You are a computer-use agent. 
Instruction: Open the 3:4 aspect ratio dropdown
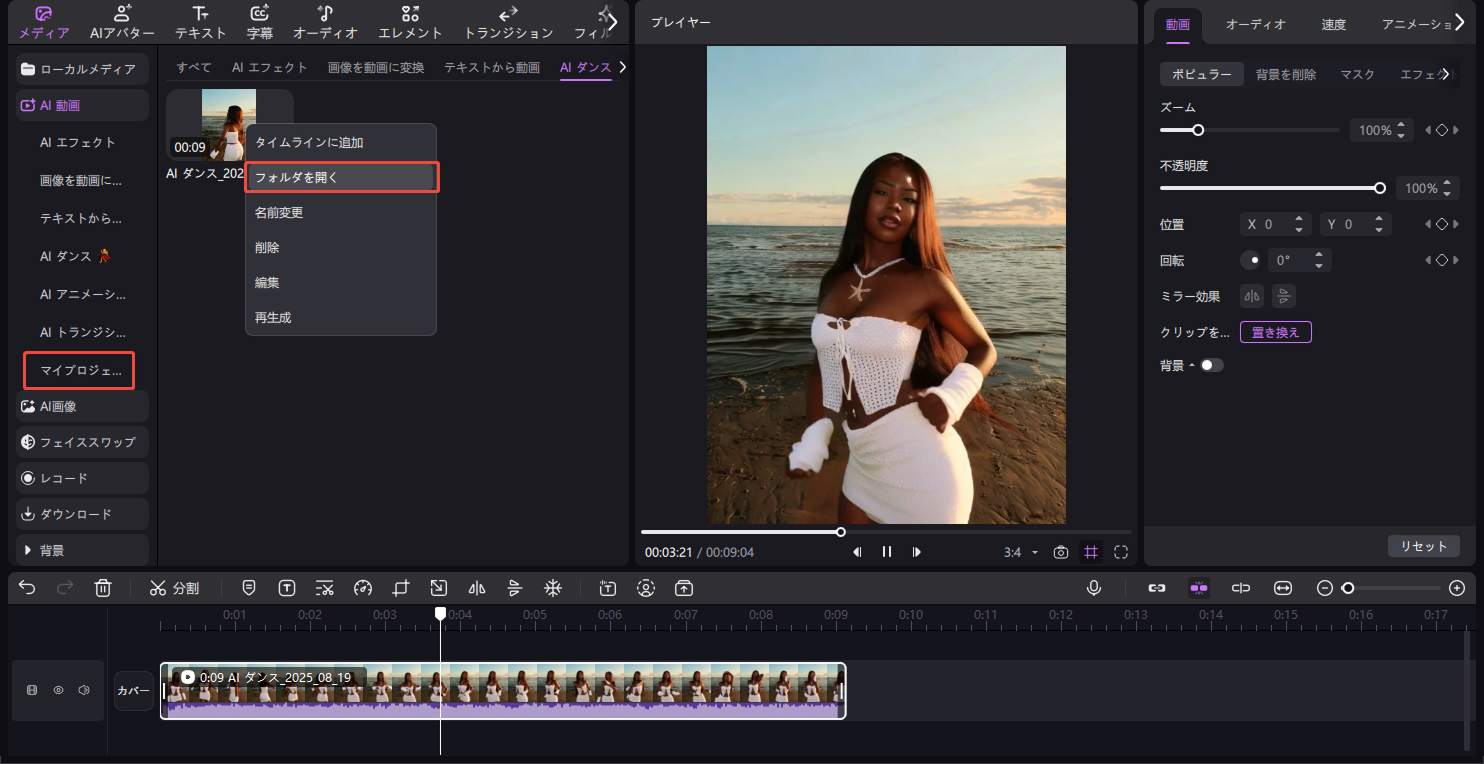pyautogui.click(x=1020, y=552)
